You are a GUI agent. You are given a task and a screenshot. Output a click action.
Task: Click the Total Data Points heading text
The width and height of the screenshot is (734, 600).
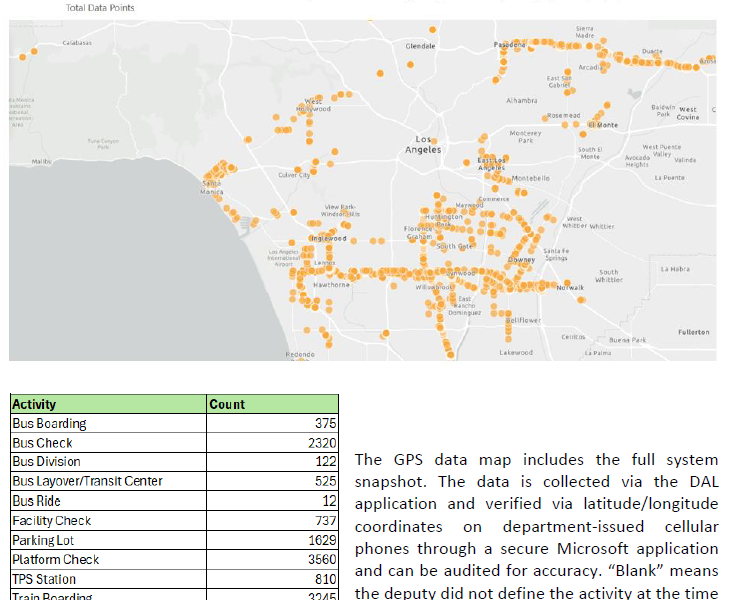tap(100, 7)
